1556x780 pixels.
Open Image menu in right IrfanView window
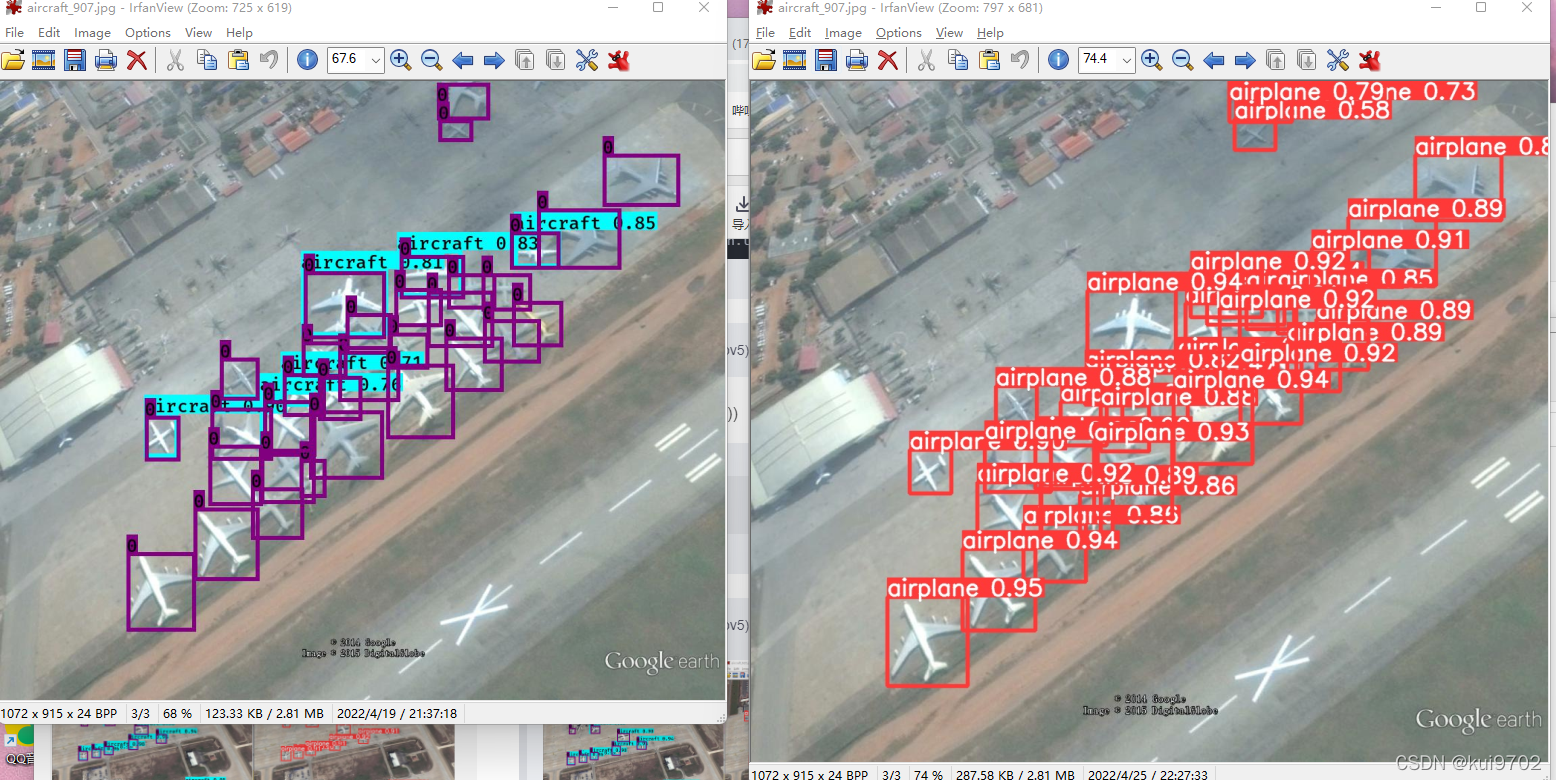pos(843,33)
